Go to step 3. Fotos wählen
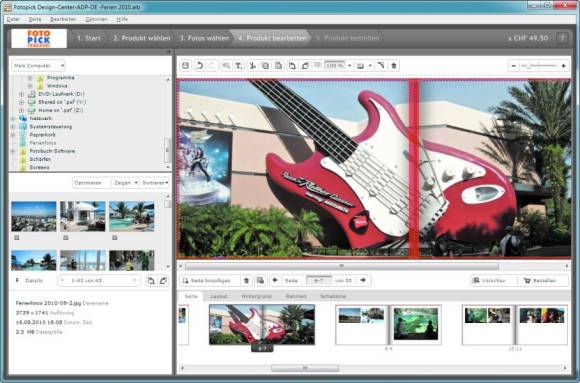The image size is (580, 383). [204, 38]
